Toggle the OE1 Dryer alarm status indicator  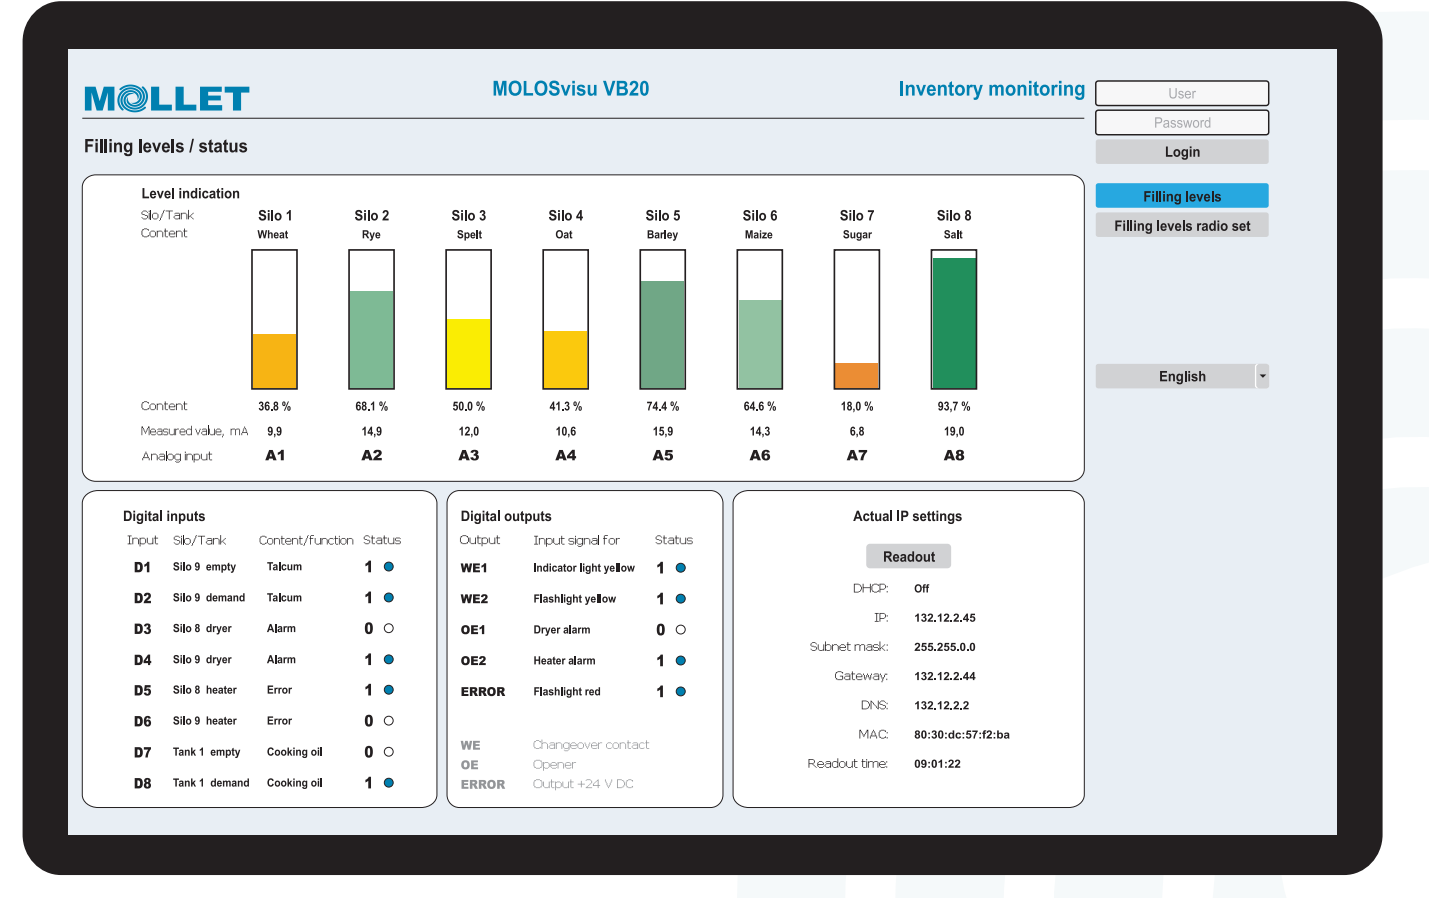[x=681, y=630]
